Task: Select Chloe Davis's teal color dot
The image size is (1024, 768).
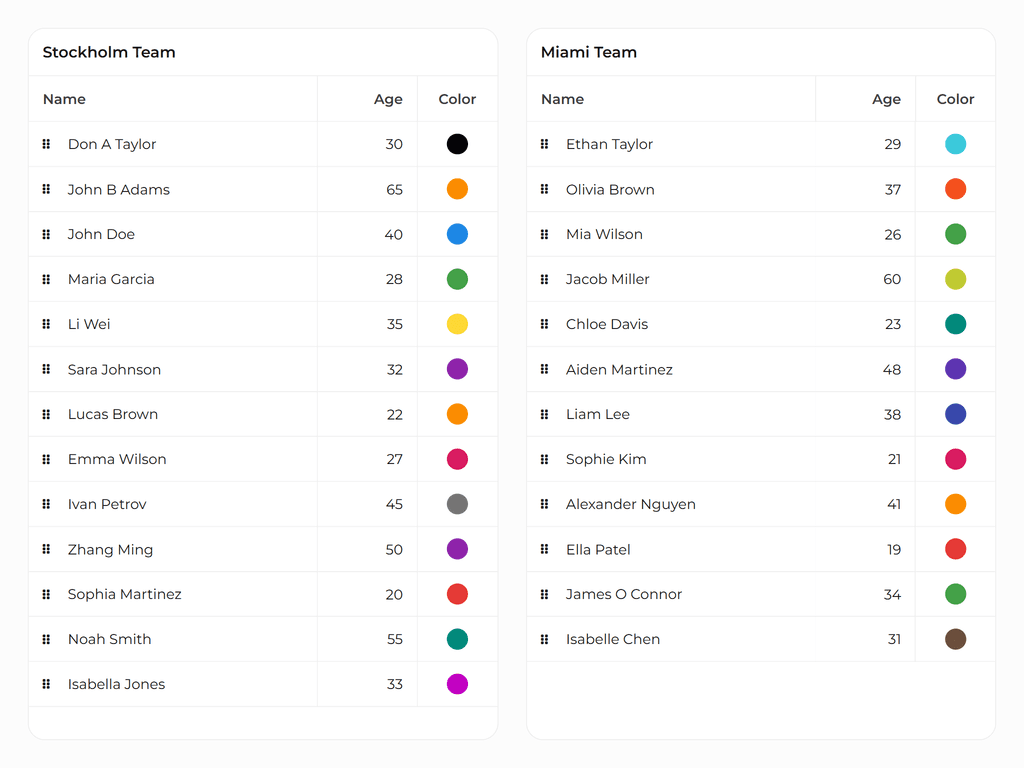Action: pyautogui.click(x=955, y=324)
